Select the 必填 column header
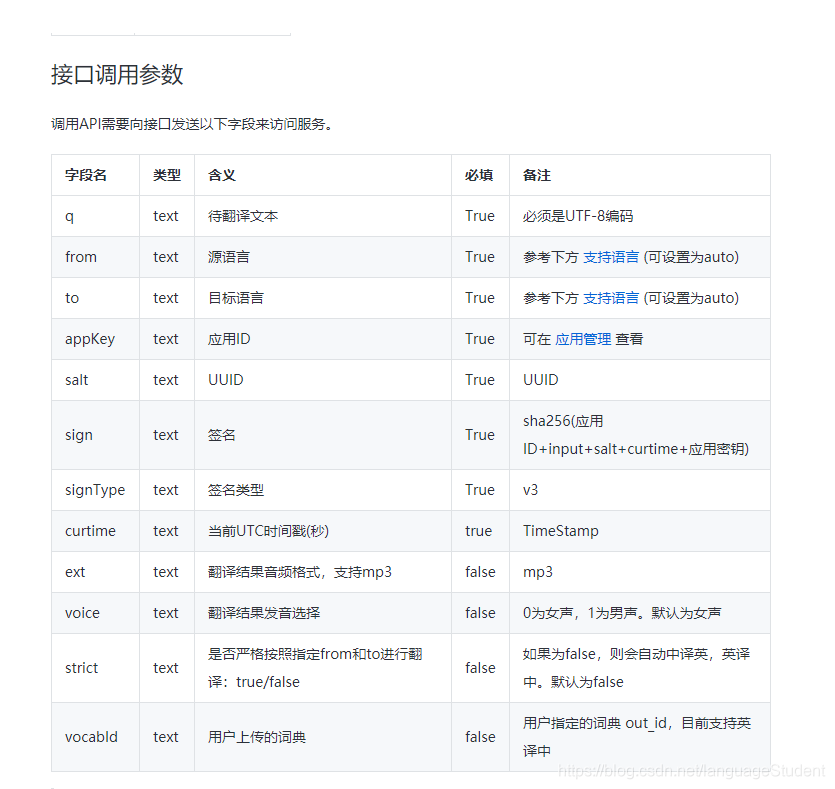 click(x=479, y=175)
